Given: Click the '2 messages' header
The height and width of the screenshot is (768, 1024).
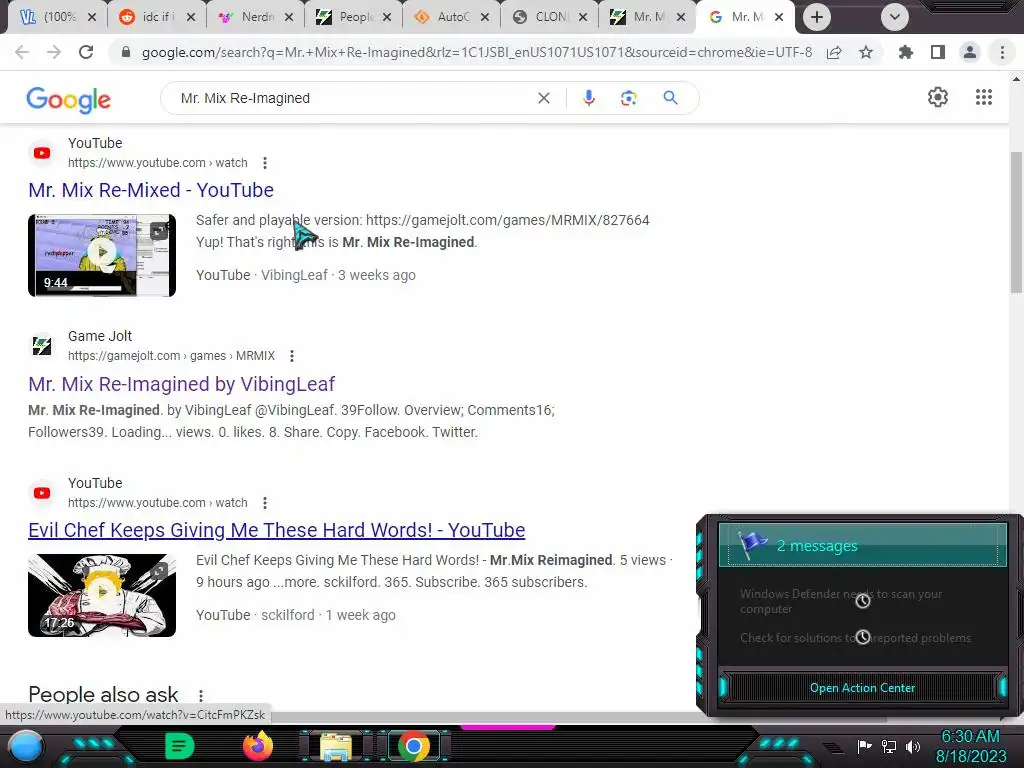Looking at the screenshot, I should pos(862,545).
